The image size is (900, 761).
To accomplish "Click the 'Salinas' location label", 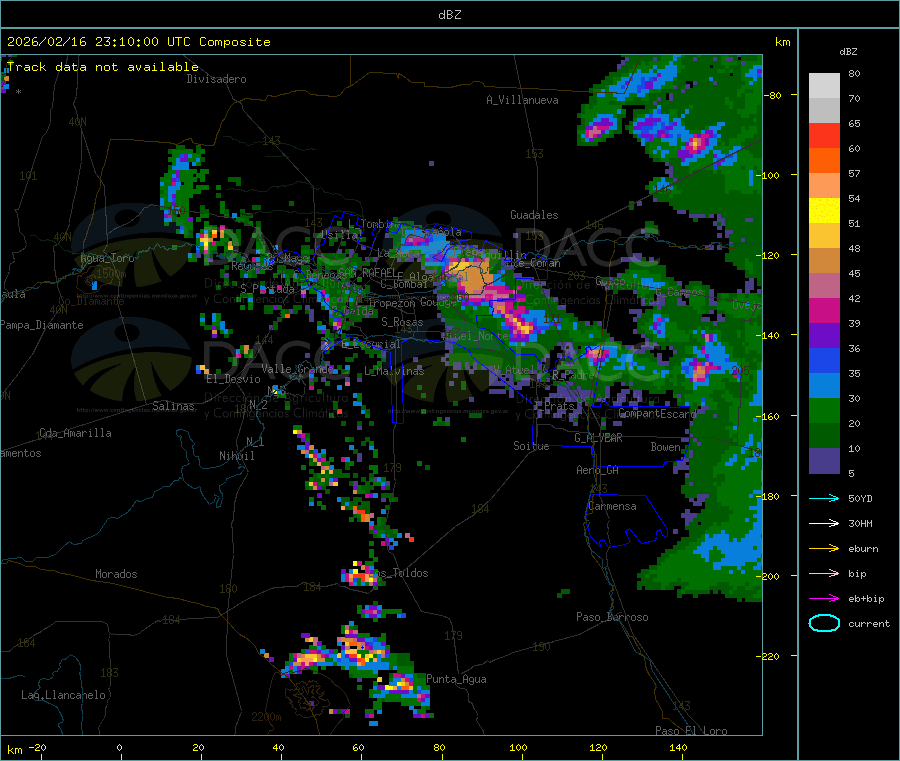I will [x=173, y=406].
